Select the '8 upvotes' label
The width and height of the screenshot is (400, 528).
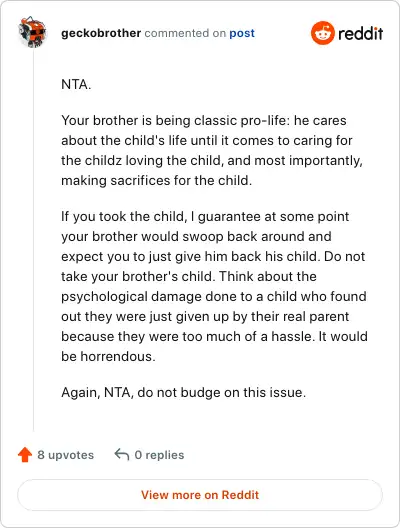[66, 455]
